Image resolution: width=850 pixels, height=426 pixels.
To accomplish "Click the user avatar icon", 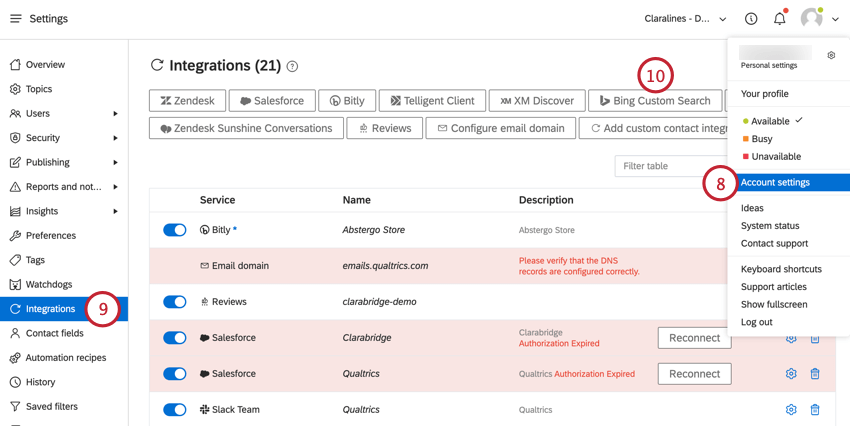I will point(812,19).
